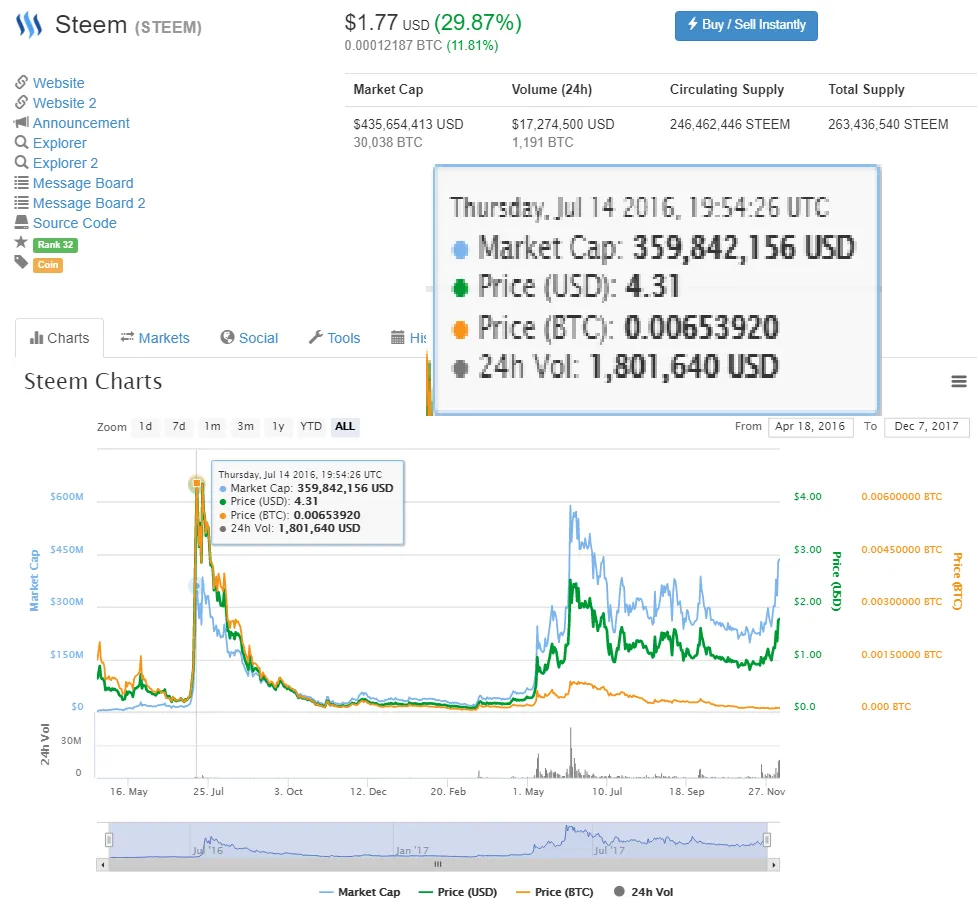Open the chart hamburger menu
Screen dimensions: 977x909
[959, 381]
